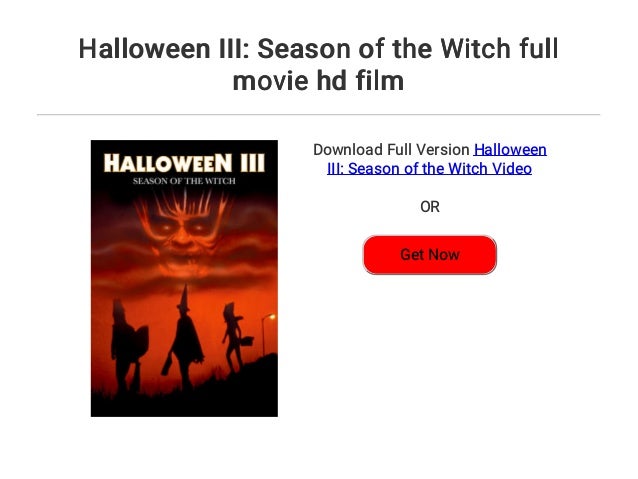This screenshot has height=479, width=638.
Task: Click the glowing demon face on the poster
Action: pyautogui.click(x=184, y=232)
